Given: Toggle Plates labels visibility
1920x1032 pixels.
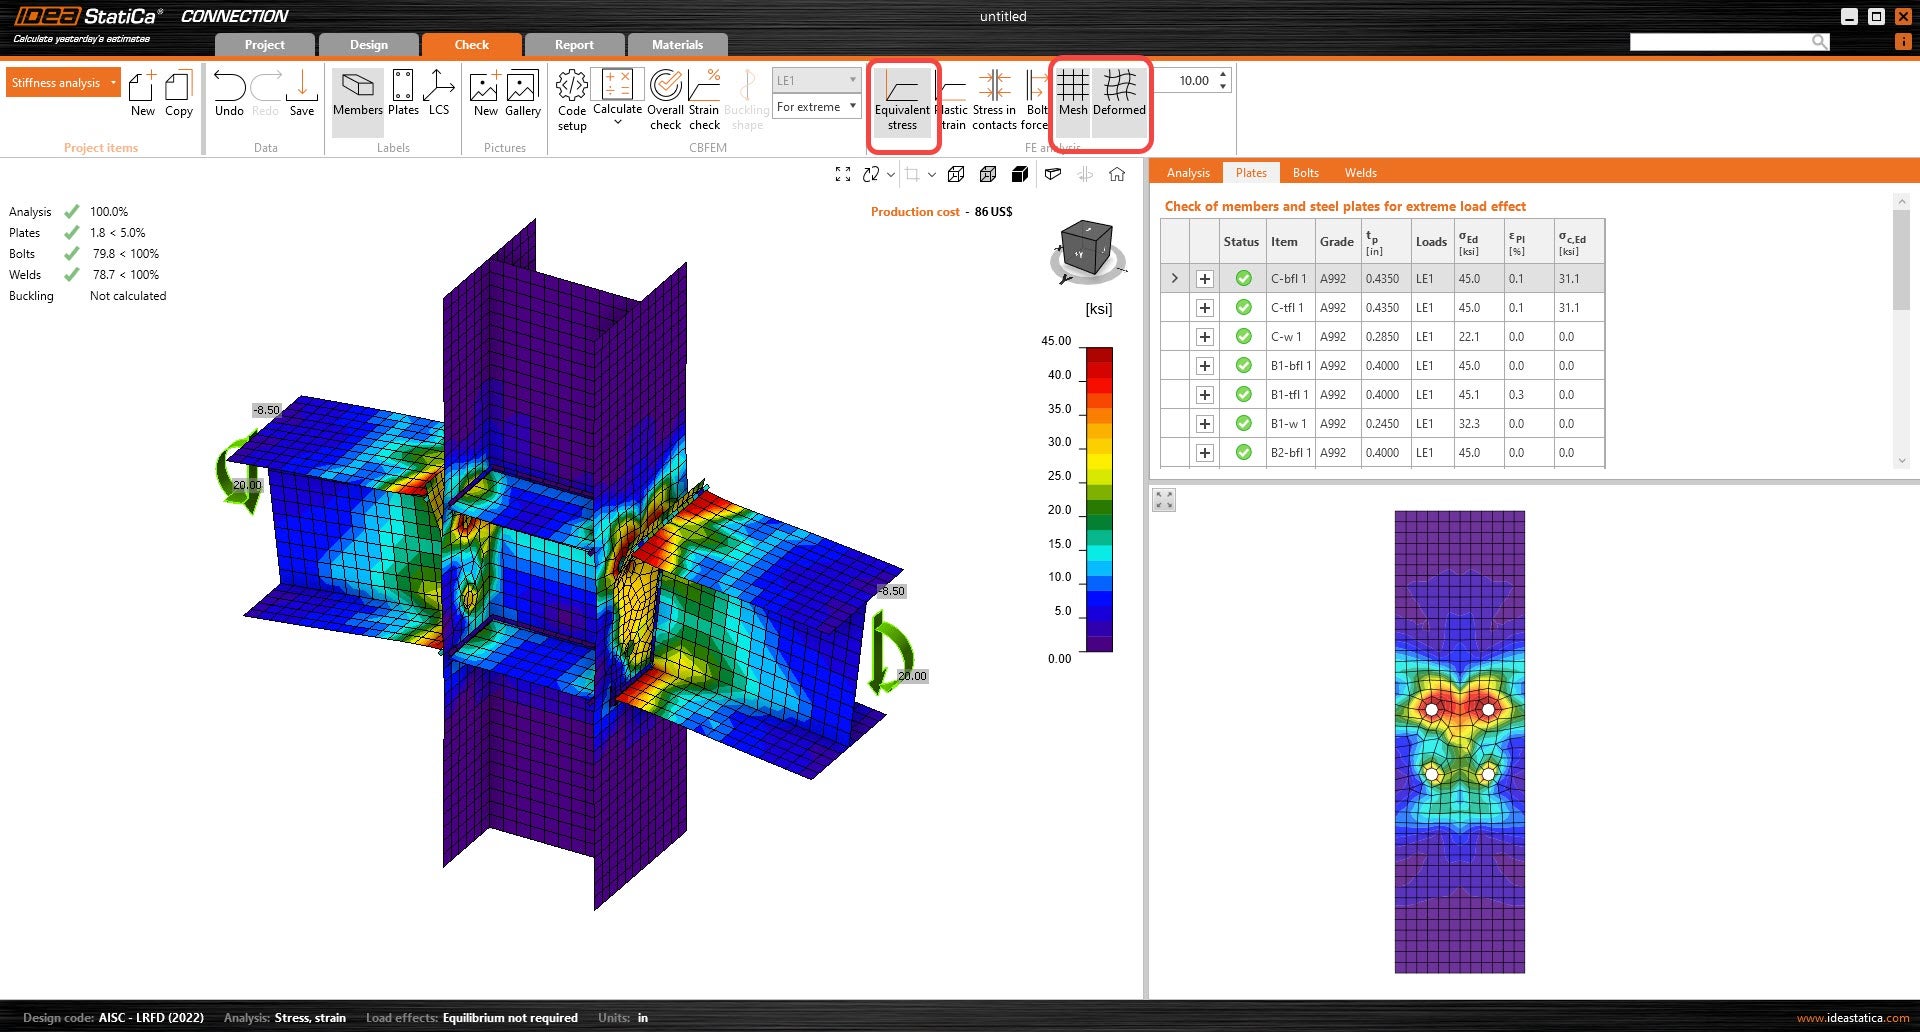Looking at the screenshot, I should [x=403, y=95].
